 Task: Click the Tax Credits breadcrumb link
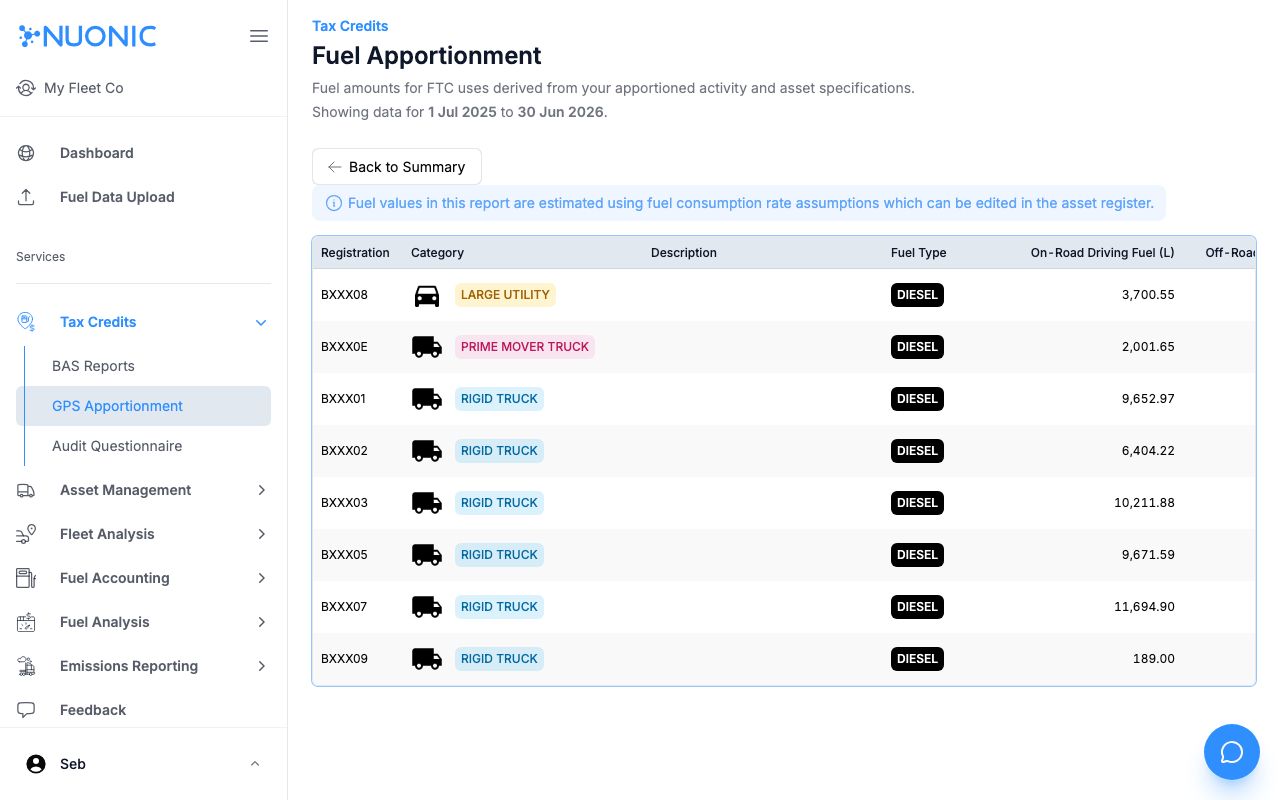click(350, 26)
